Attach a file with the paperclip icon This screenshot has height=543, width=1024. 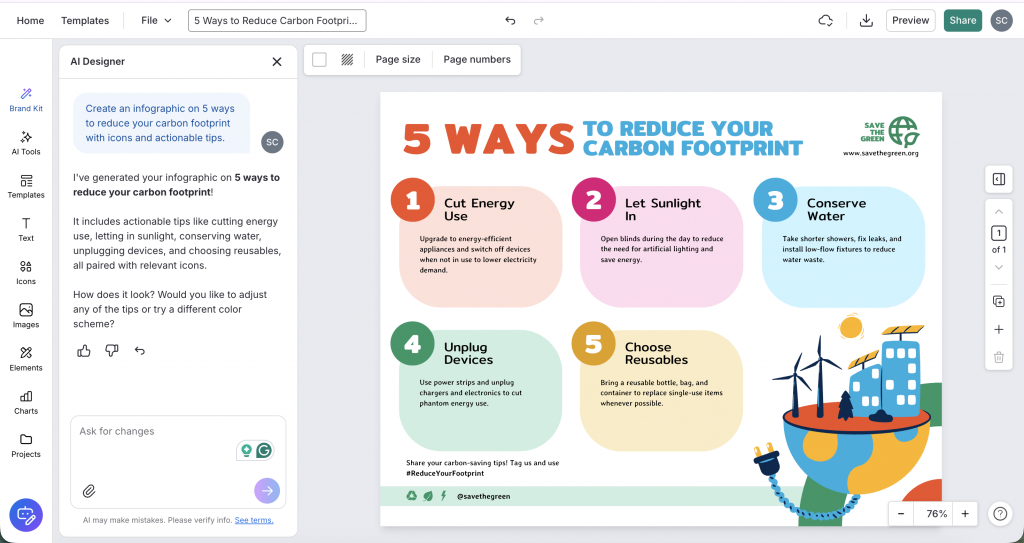pos(89,491)
